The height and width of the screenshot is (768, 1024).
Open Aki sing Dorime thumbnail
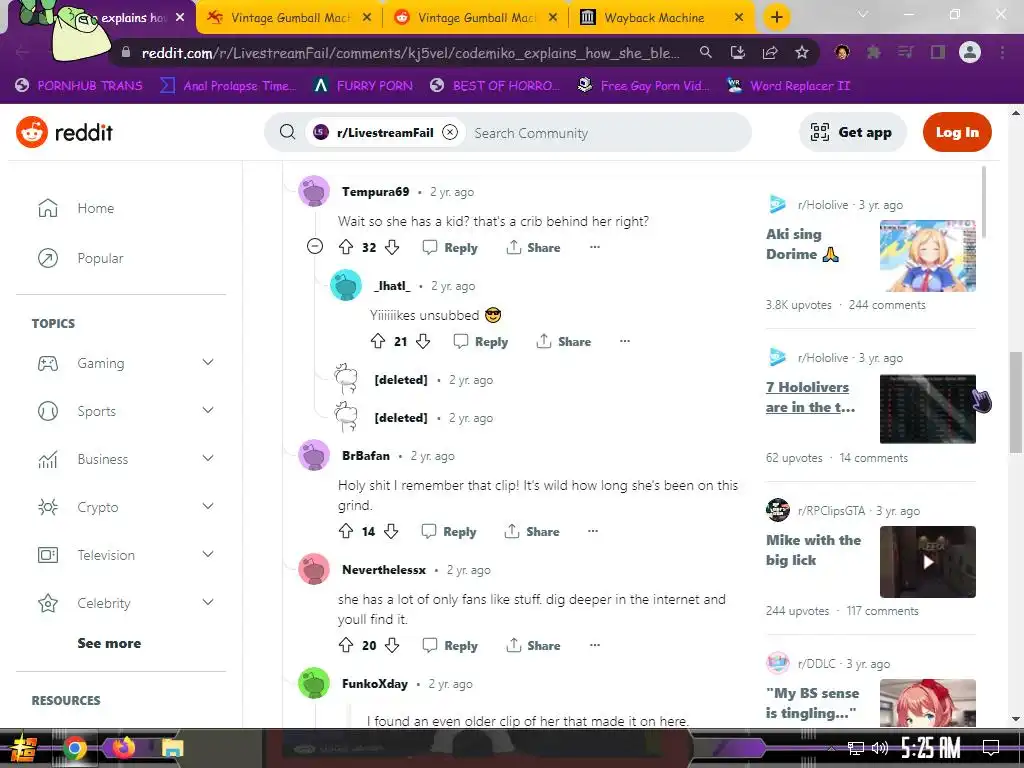[927, 255]
